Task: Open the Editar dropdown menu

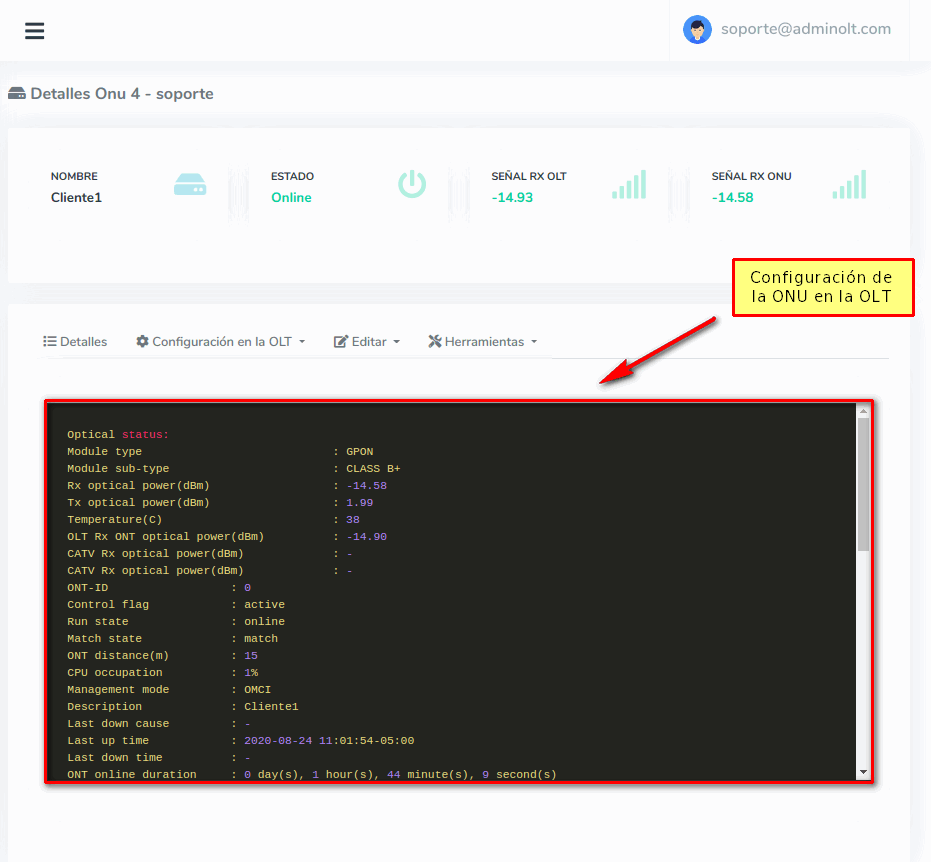Action: point(368,341)
